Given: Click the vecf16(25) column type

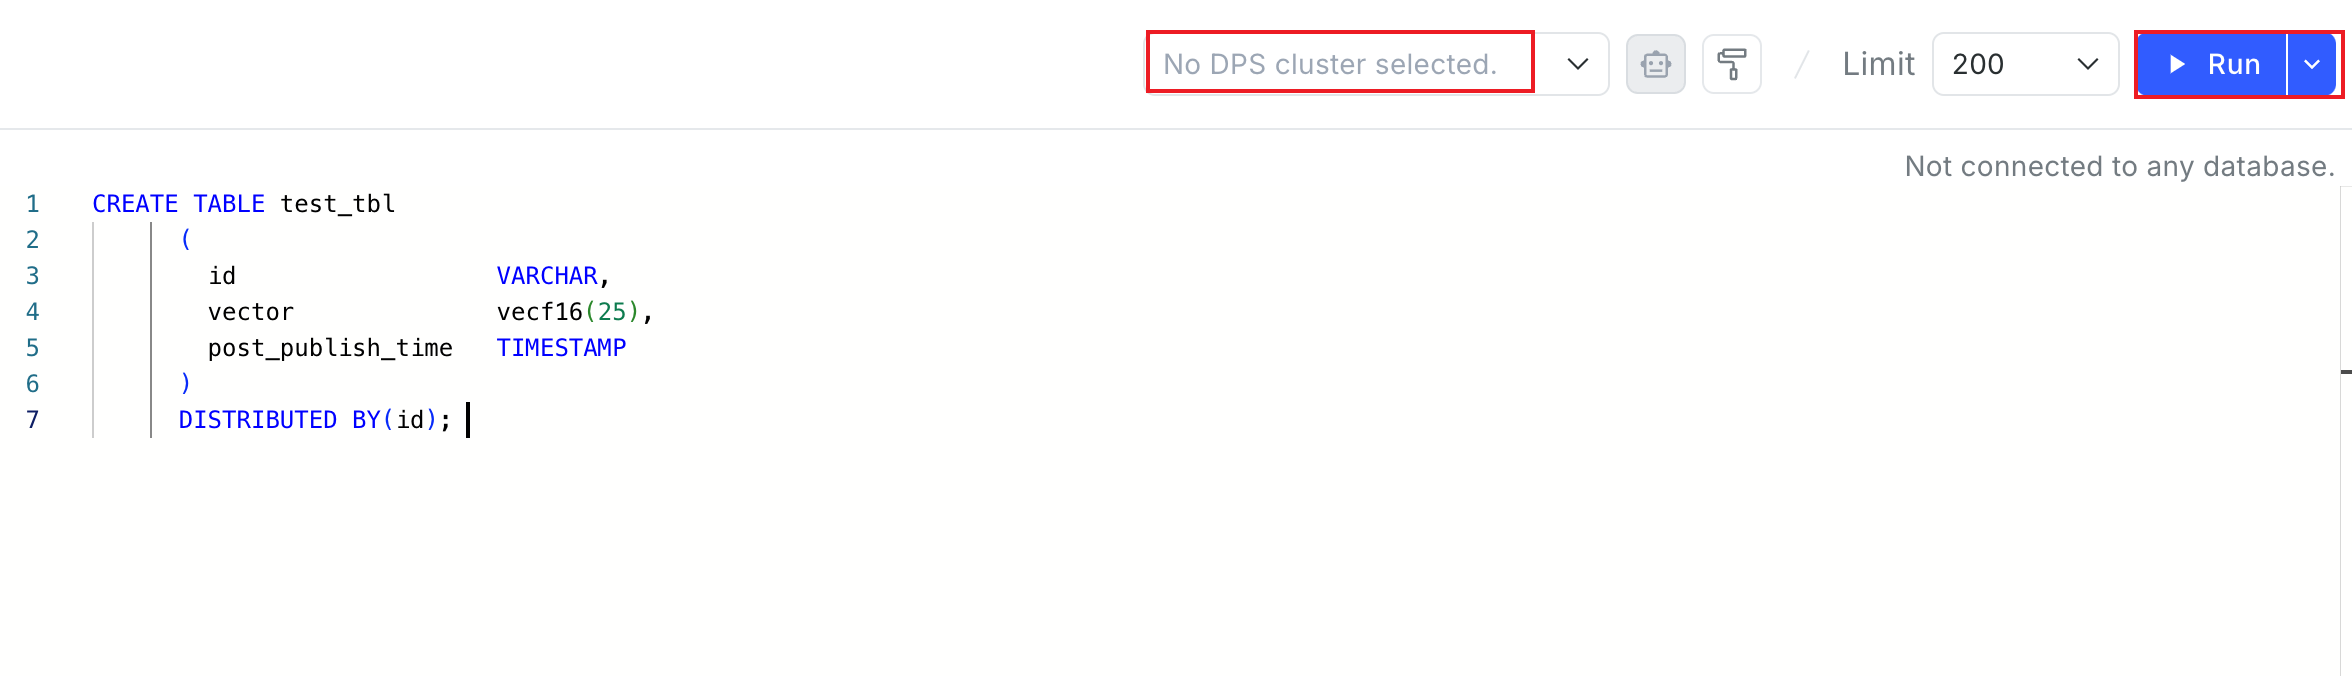Looking at the screenshot, I should [x=568, y=312].
